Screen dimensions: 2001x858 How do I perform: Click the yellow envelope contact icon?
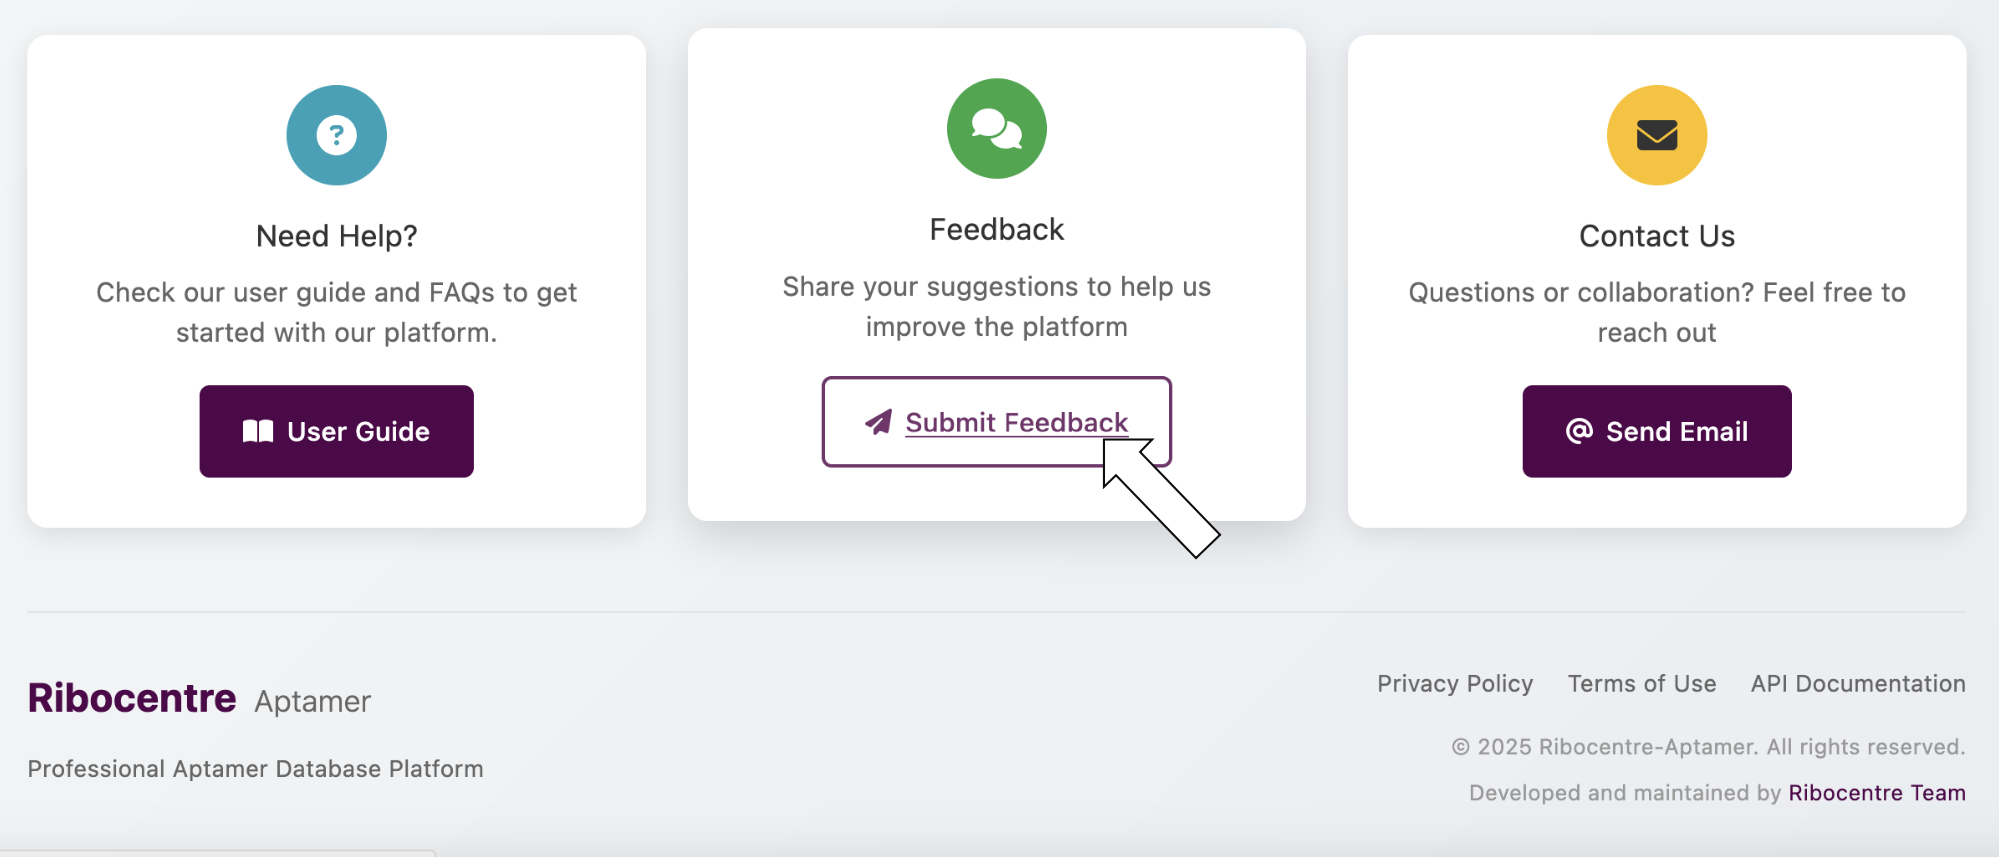pos(1656,135)
